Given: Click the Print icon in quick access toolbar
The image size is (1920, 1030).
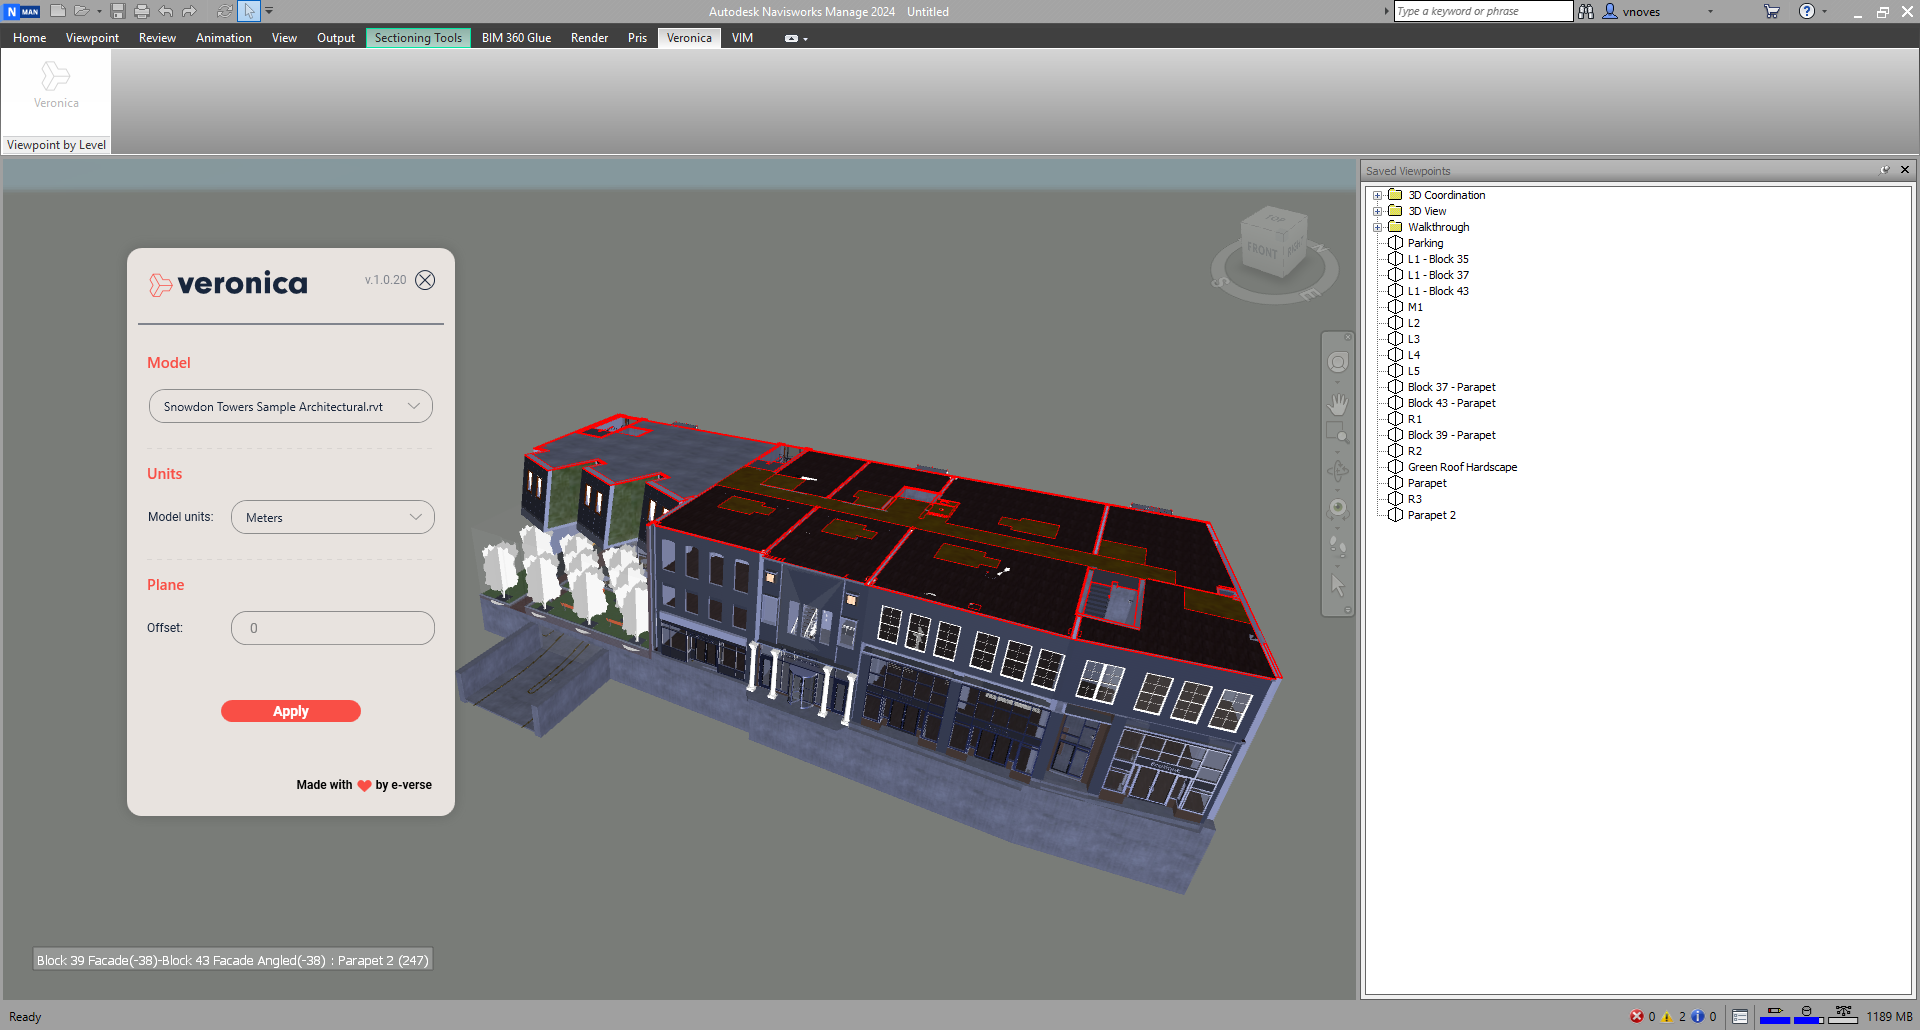Looking at the screenshot, I should (x=142, y=11).
